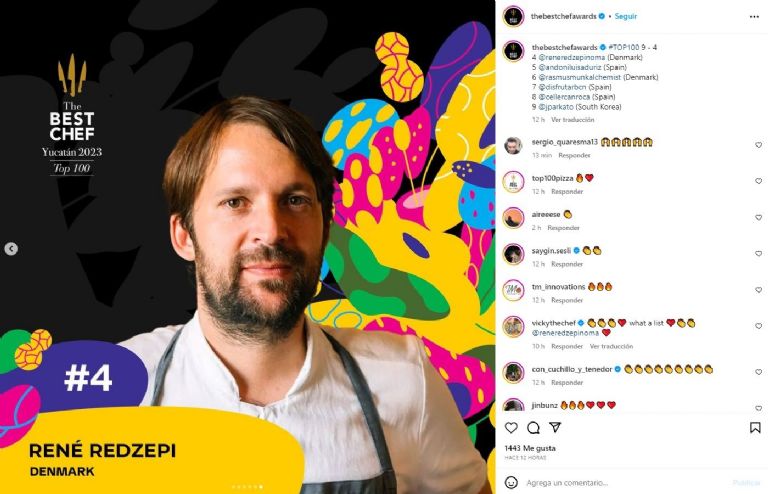Open the three-dot more options menu
Image resolution: width=768 pixels, height=494 pixels.
(x=754, y=17)
